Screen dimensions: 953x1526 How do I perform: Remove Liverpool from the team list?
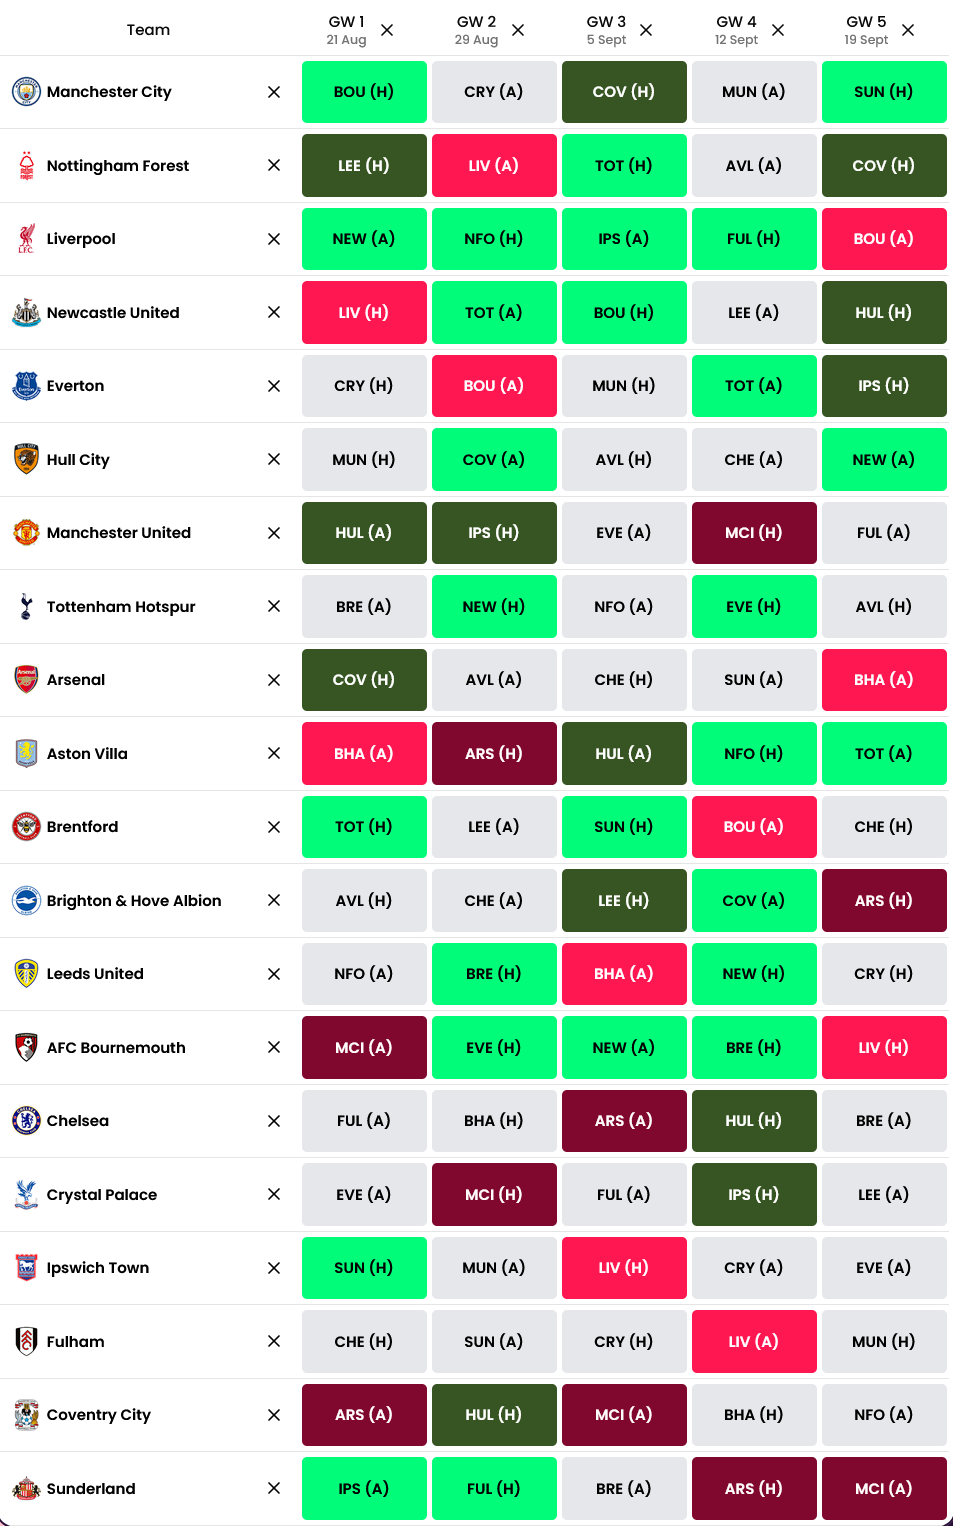(x=274, y=239)
